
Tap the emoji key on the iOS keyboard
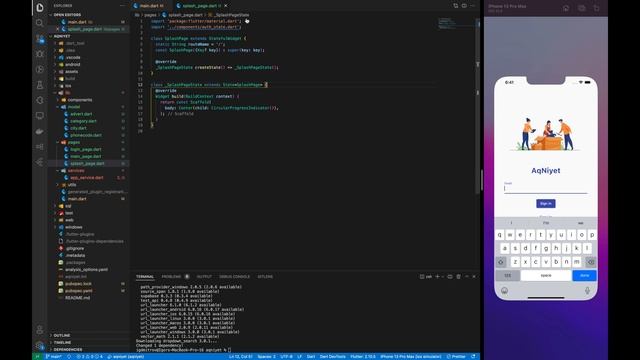(504, 290)
